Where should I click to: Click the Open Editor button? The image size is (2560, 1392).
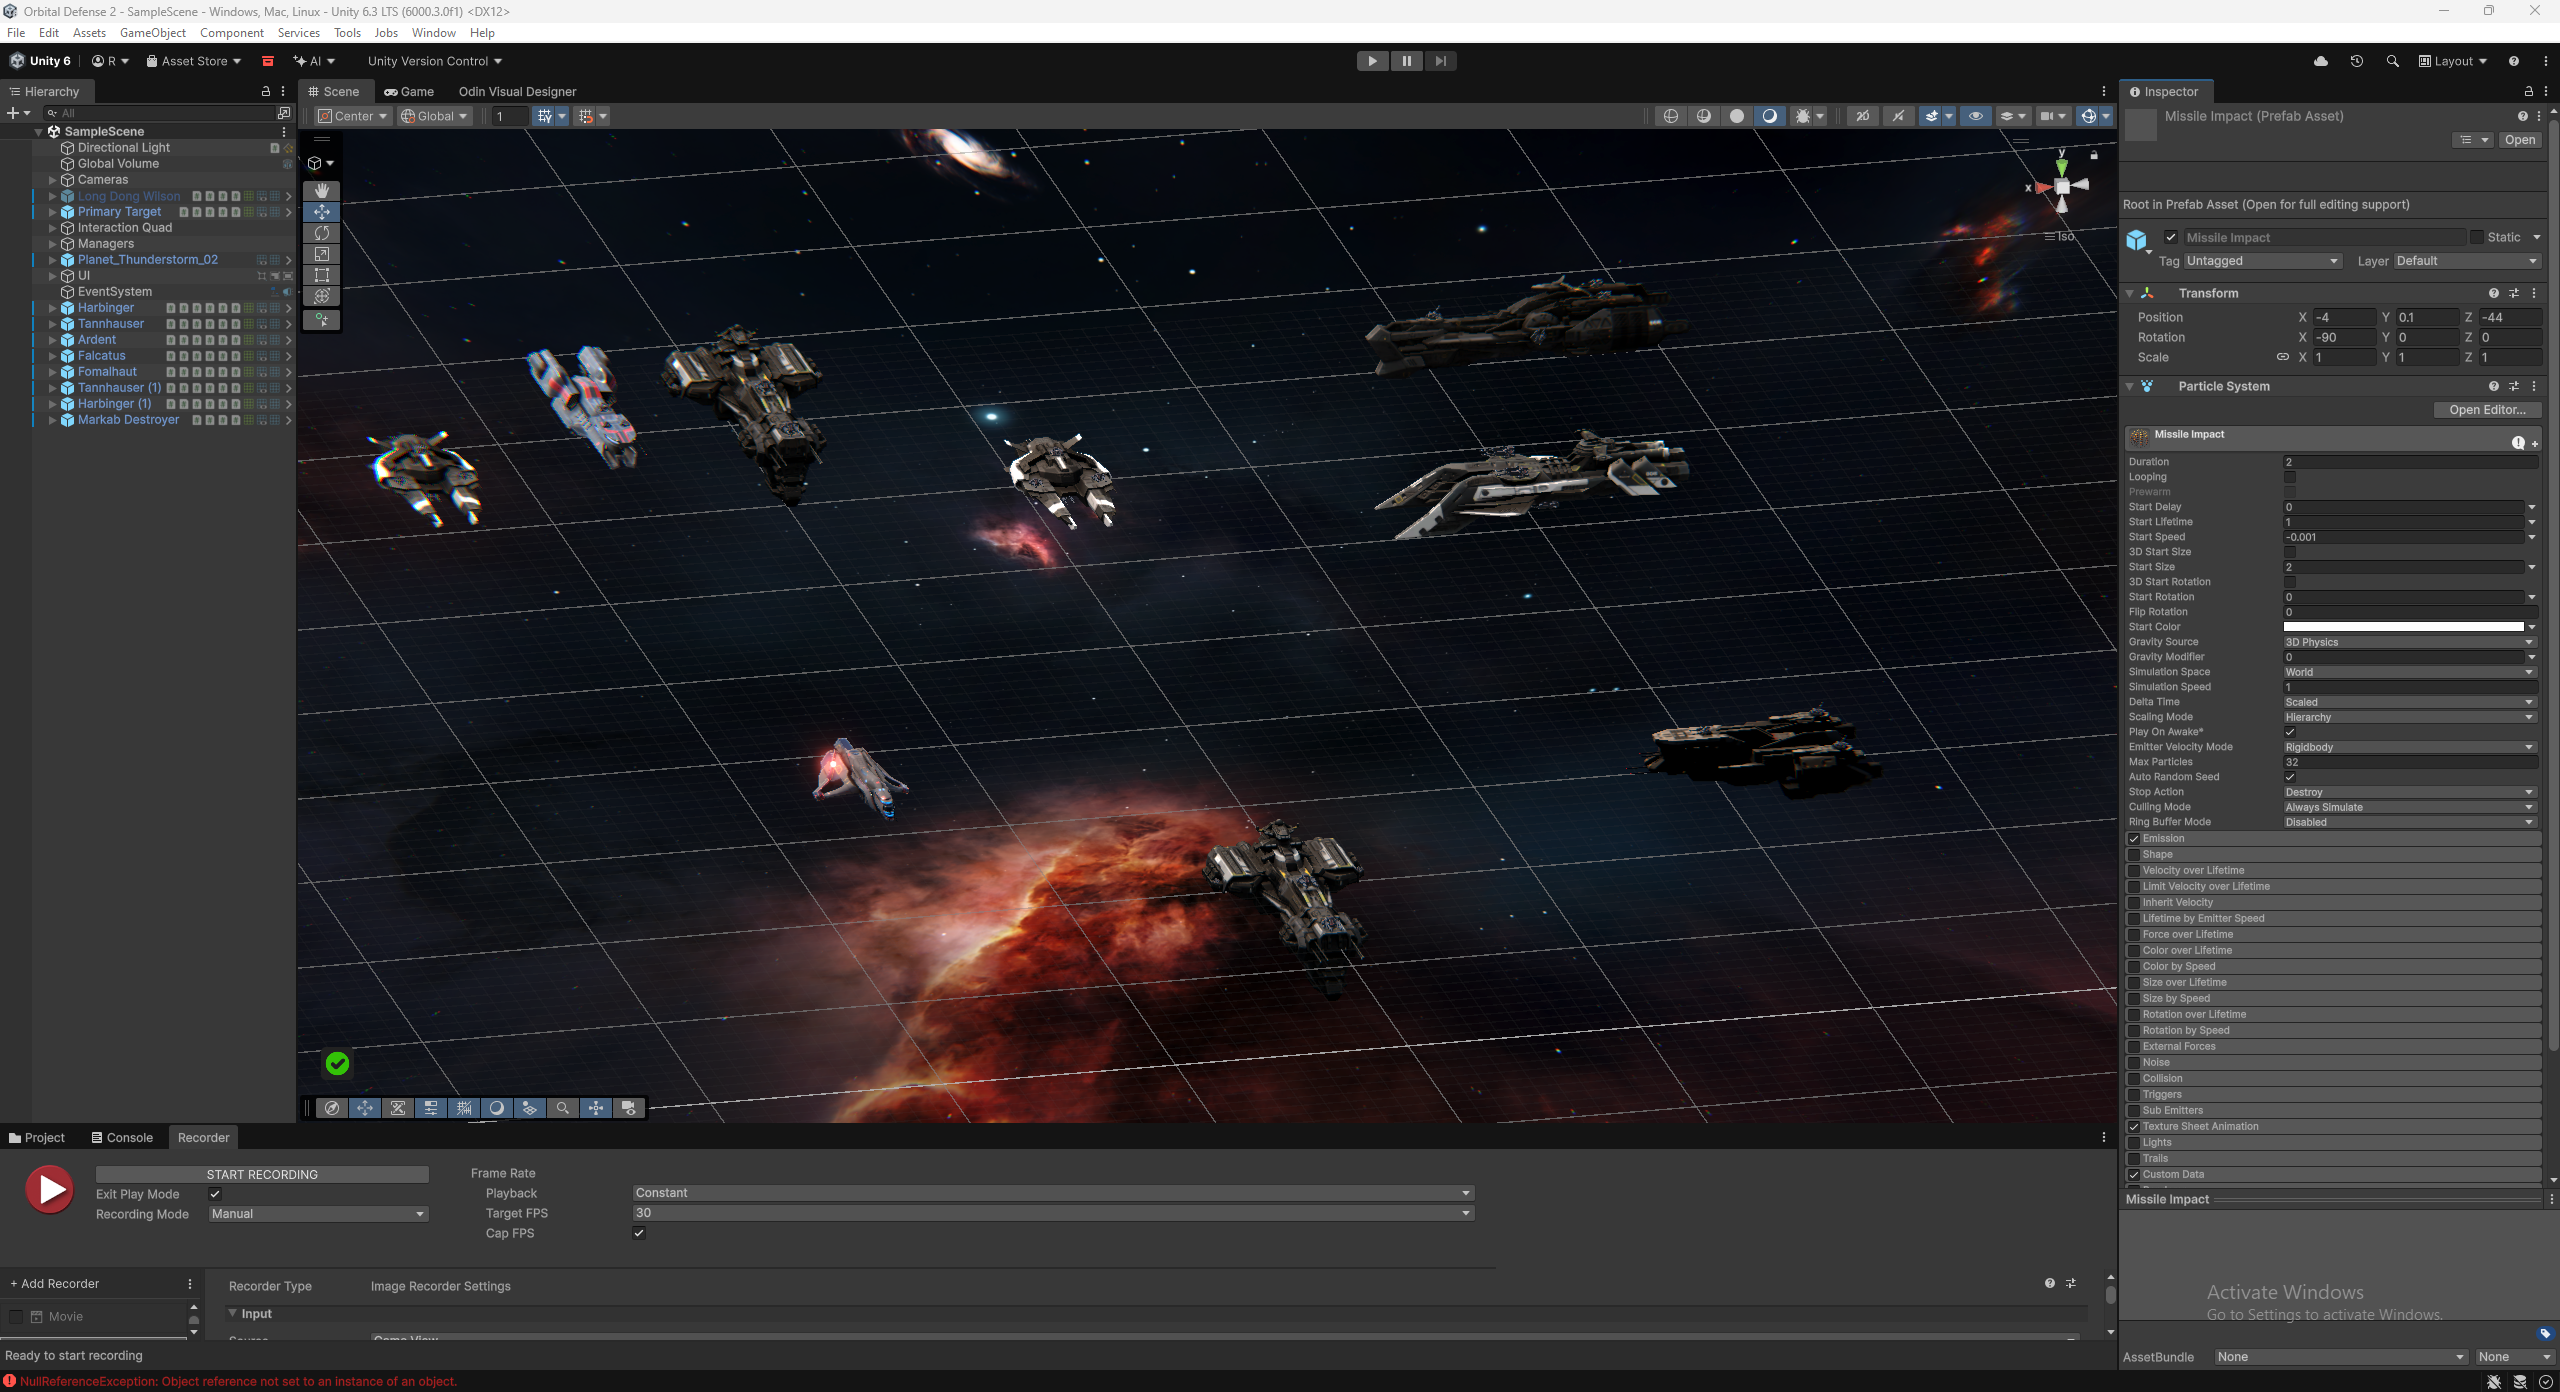coord(2487,410)
